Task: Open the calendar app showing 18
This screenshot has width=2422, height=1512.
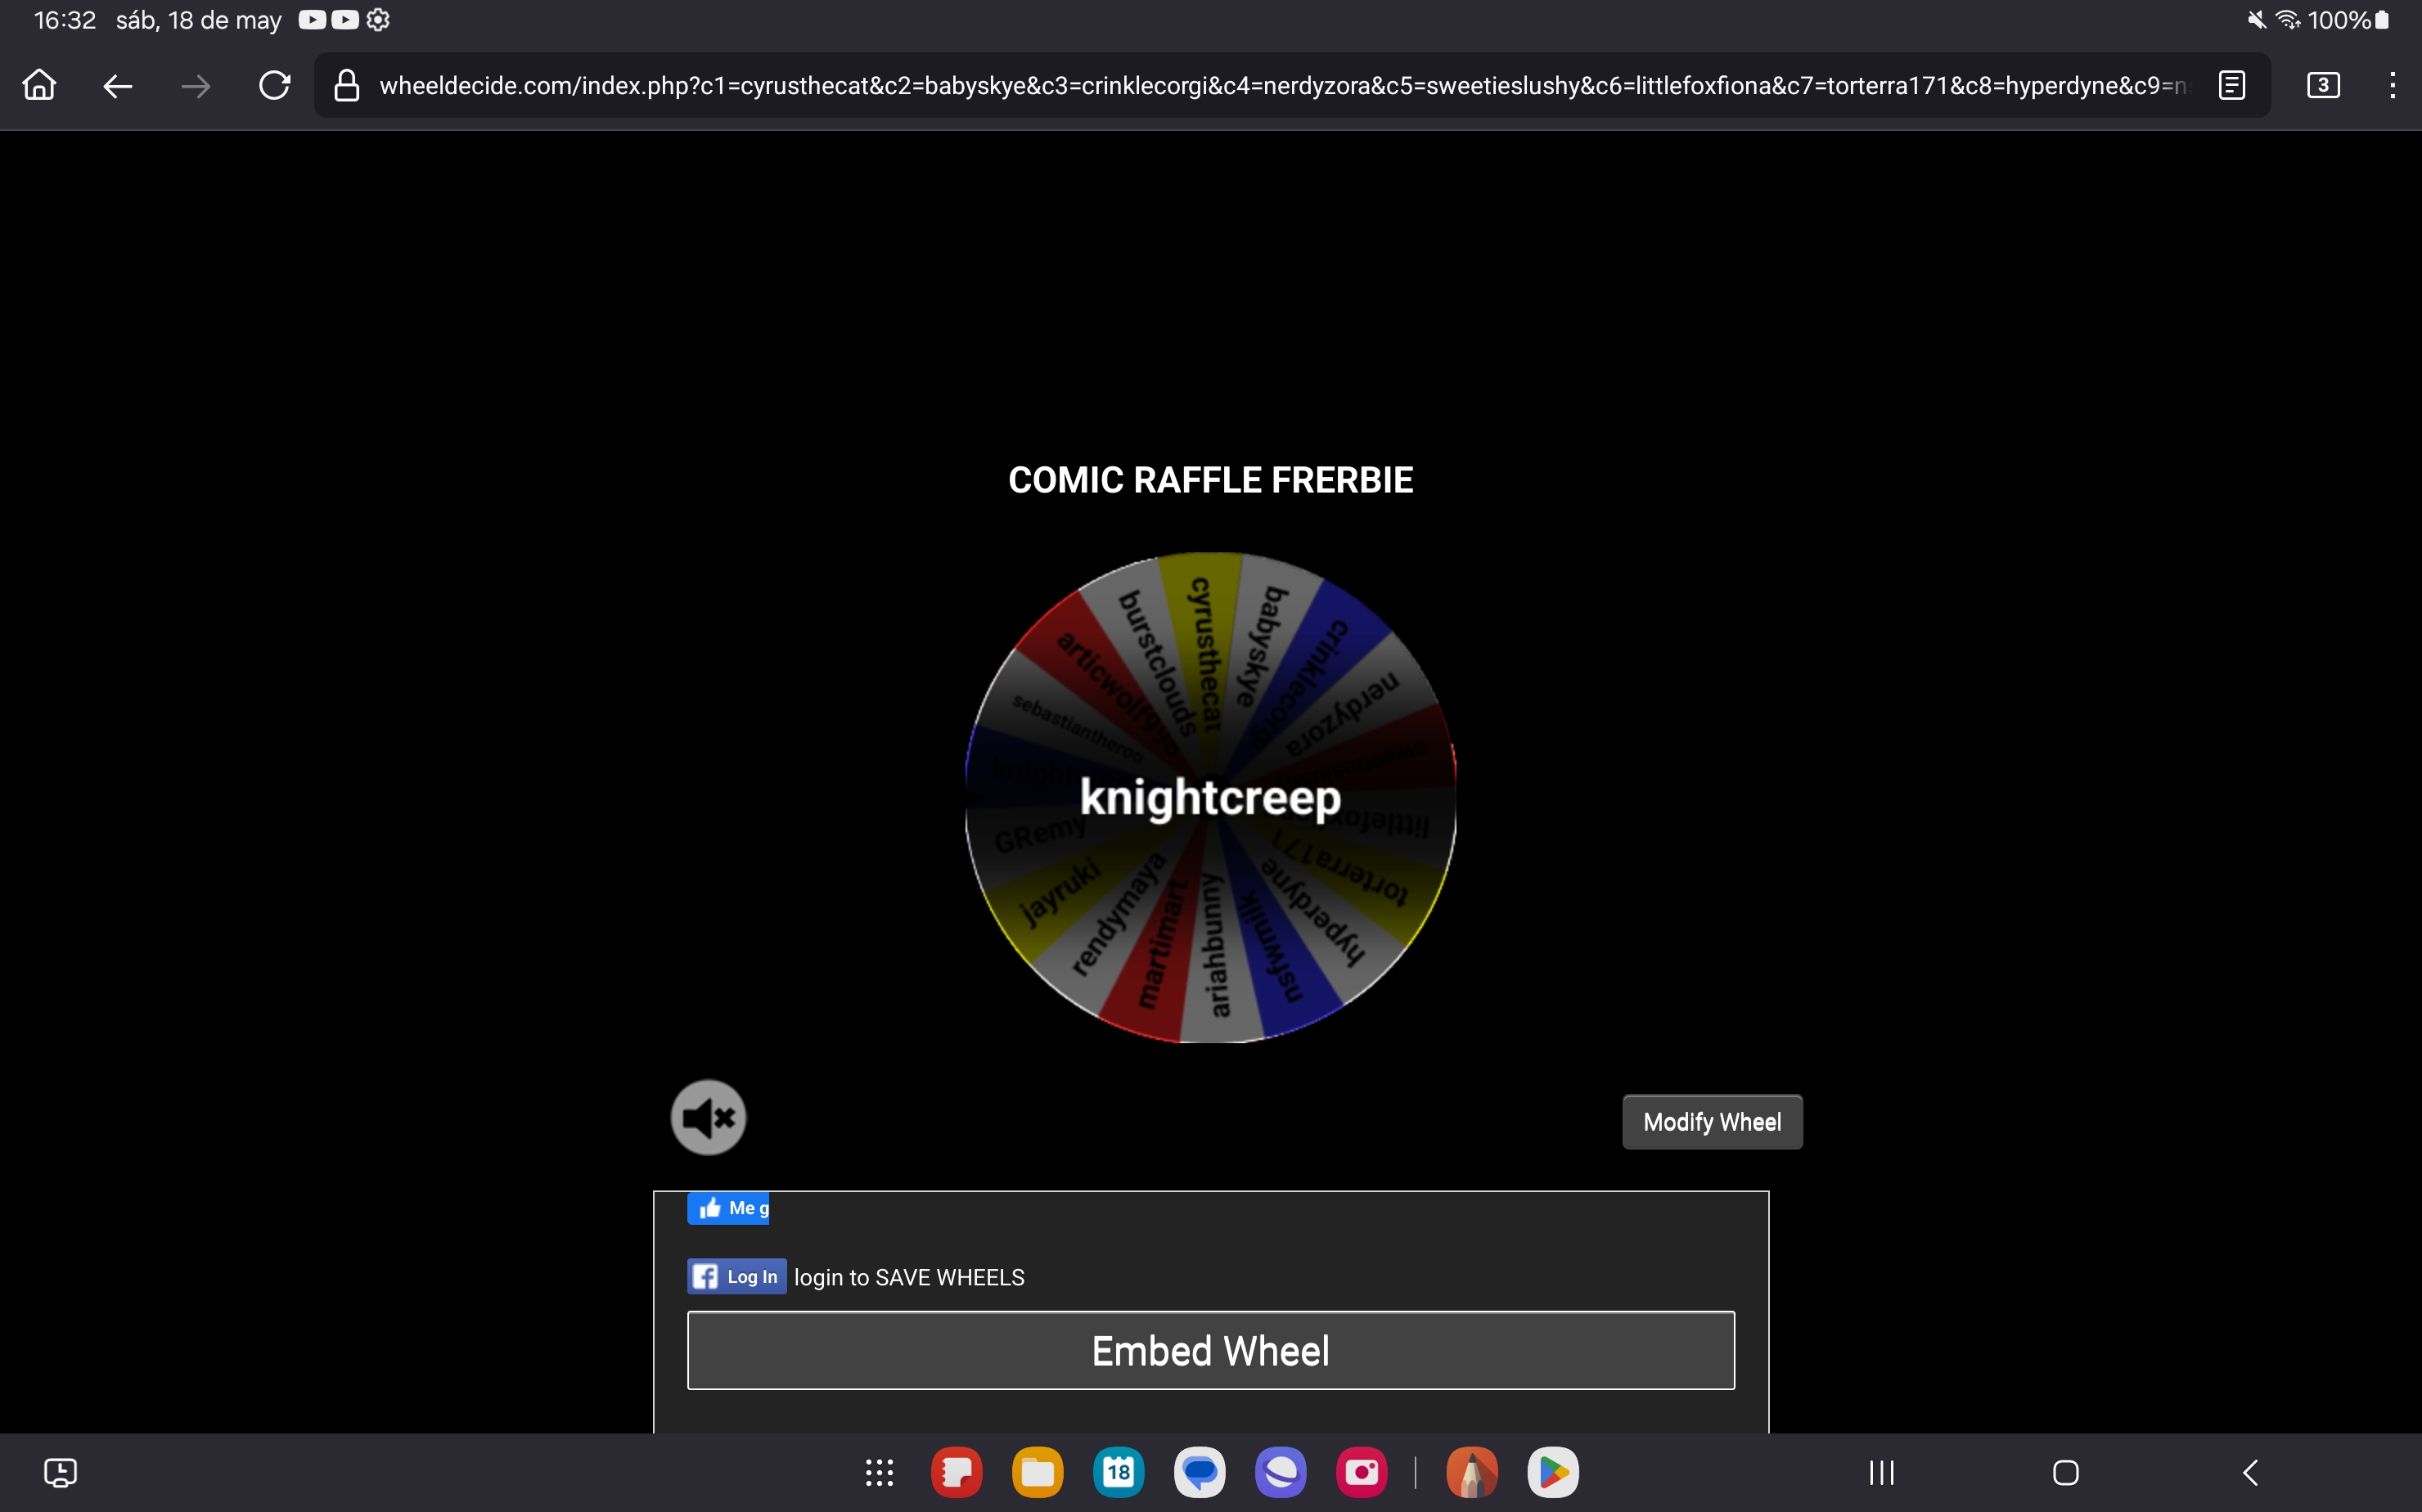Action: 1118,1472
